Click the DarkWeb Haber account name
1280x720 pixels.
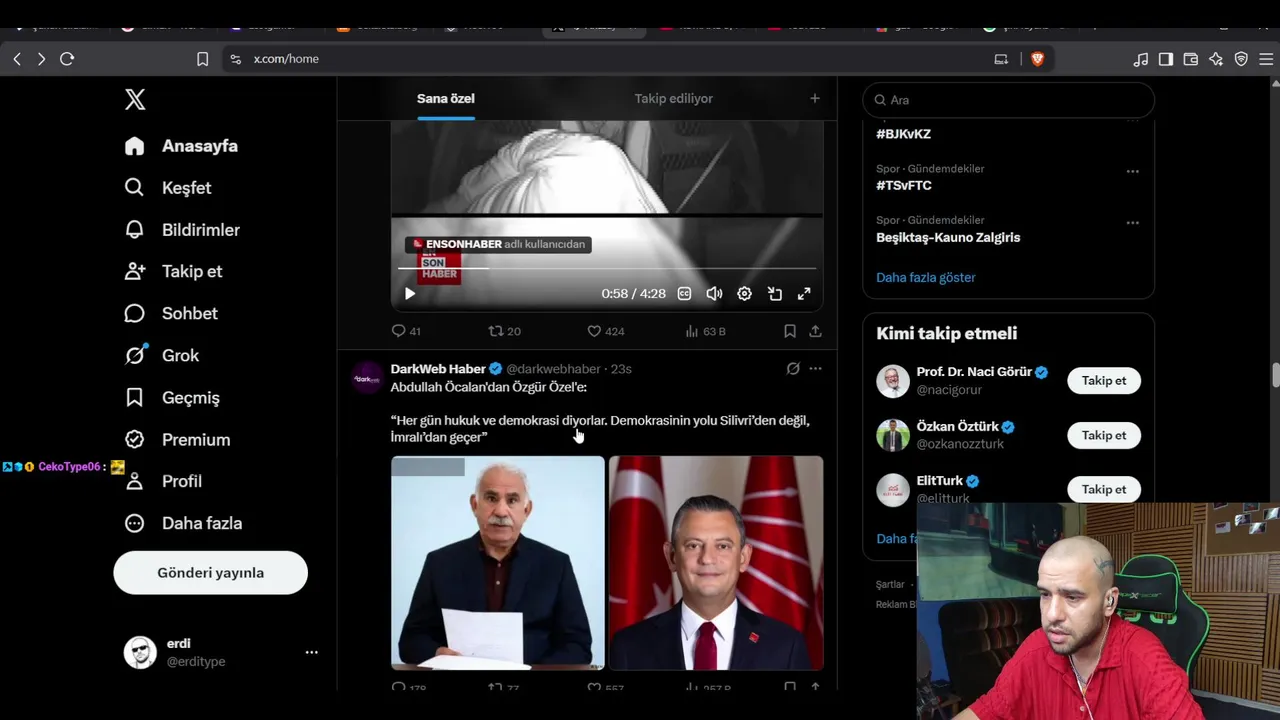438,369
